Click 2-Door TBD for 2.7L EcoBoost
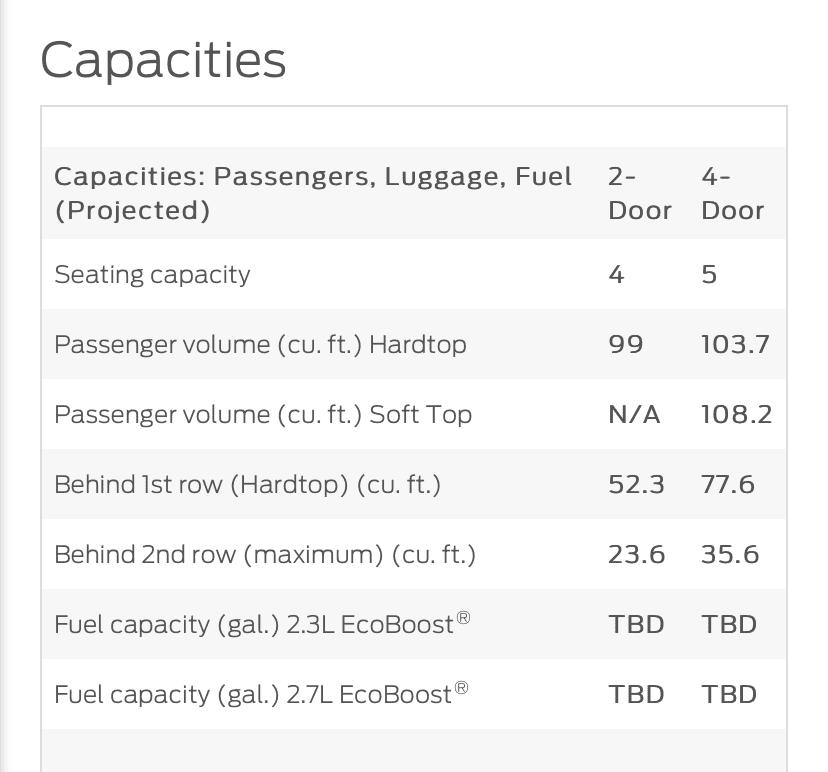Image resolution: width=828 pixels, height=772 pixels. point(636,694)
